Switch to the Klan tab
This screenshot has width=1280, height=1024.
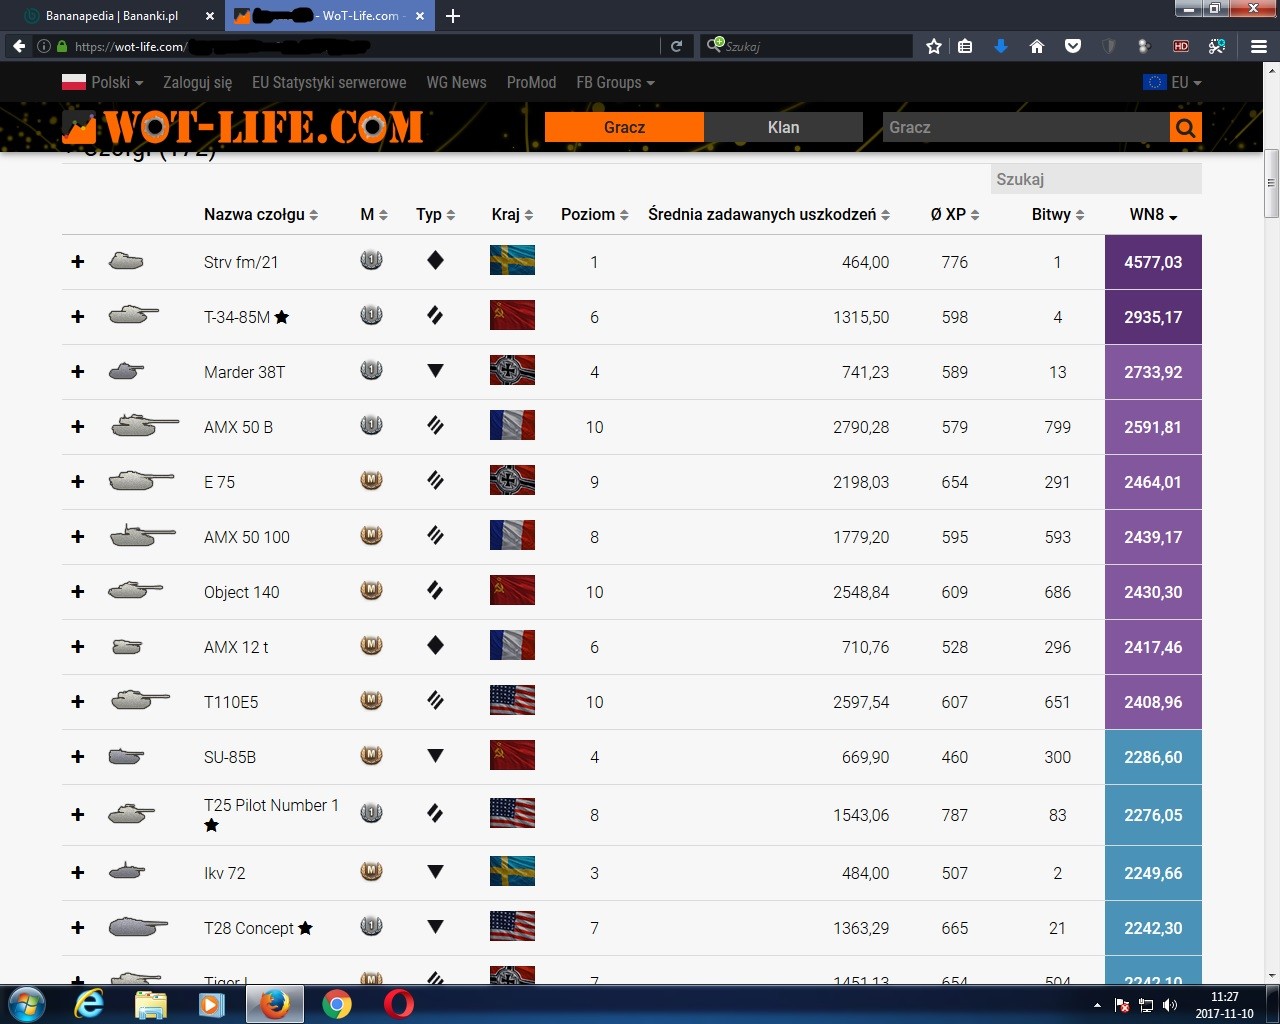click(x=783, y=127)
